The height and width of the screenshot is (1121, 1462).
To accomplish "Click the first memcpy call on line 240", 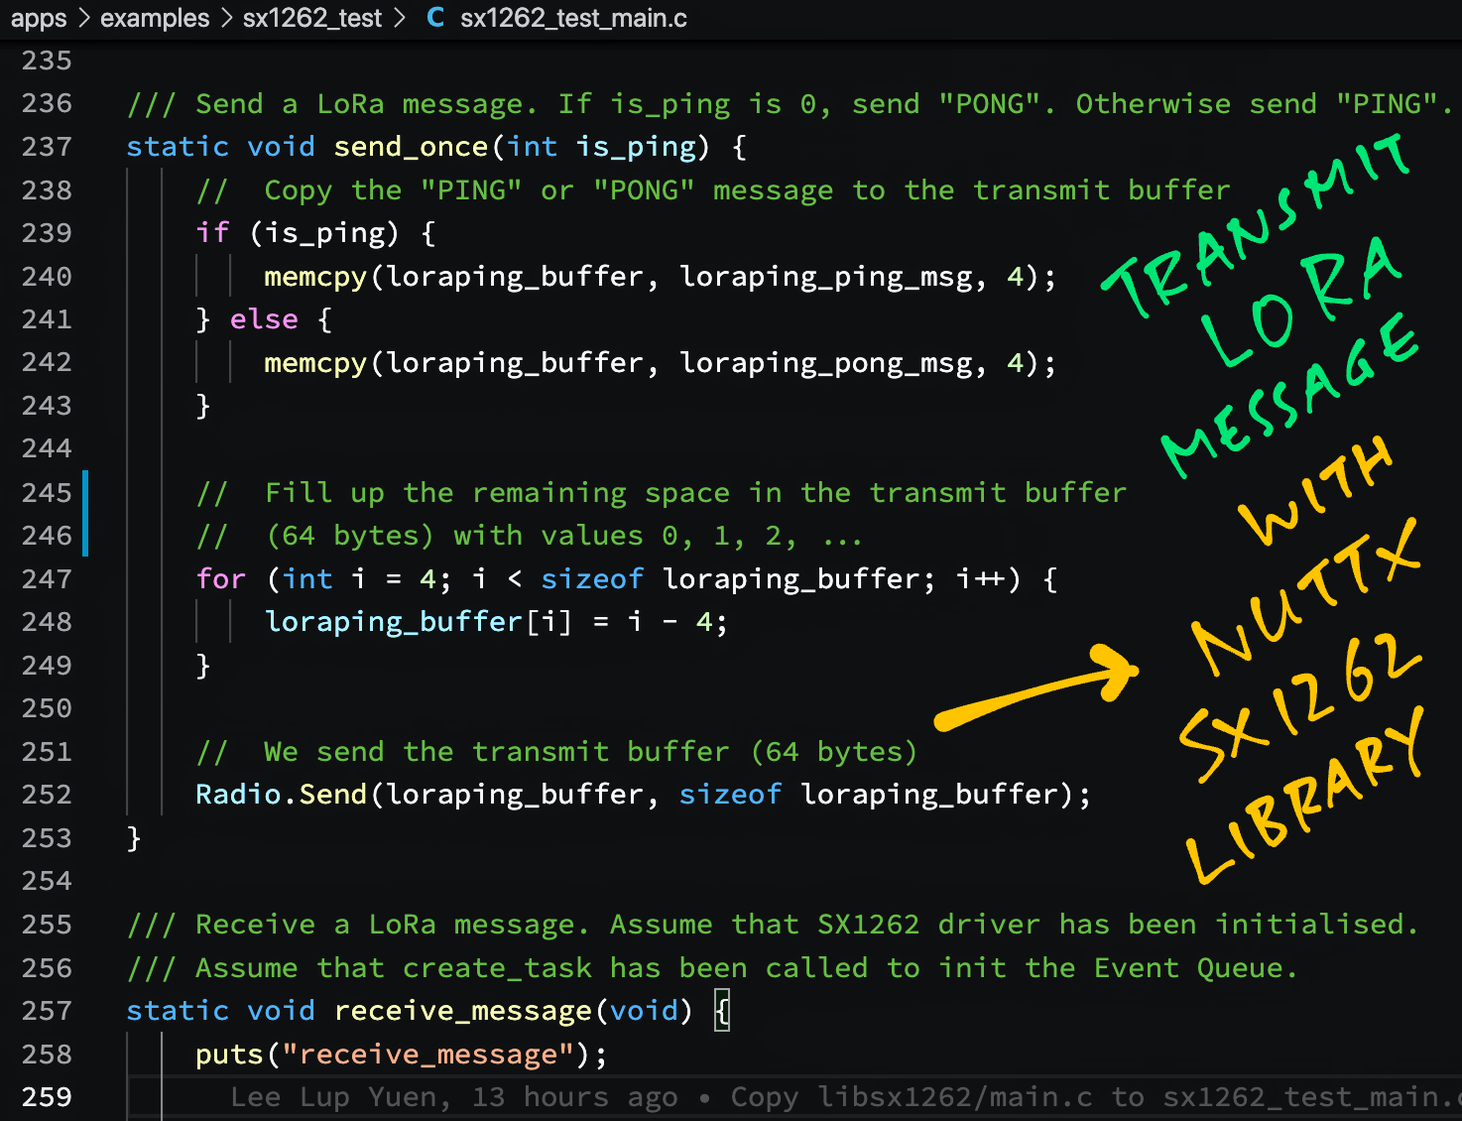I will [315, 277].
